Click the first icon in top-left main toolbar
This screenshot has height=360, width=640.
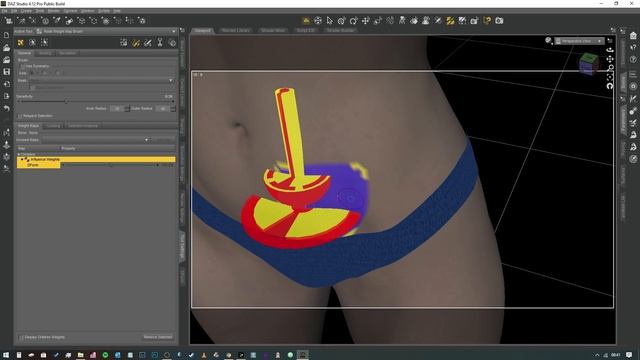(x=8, y=20)
